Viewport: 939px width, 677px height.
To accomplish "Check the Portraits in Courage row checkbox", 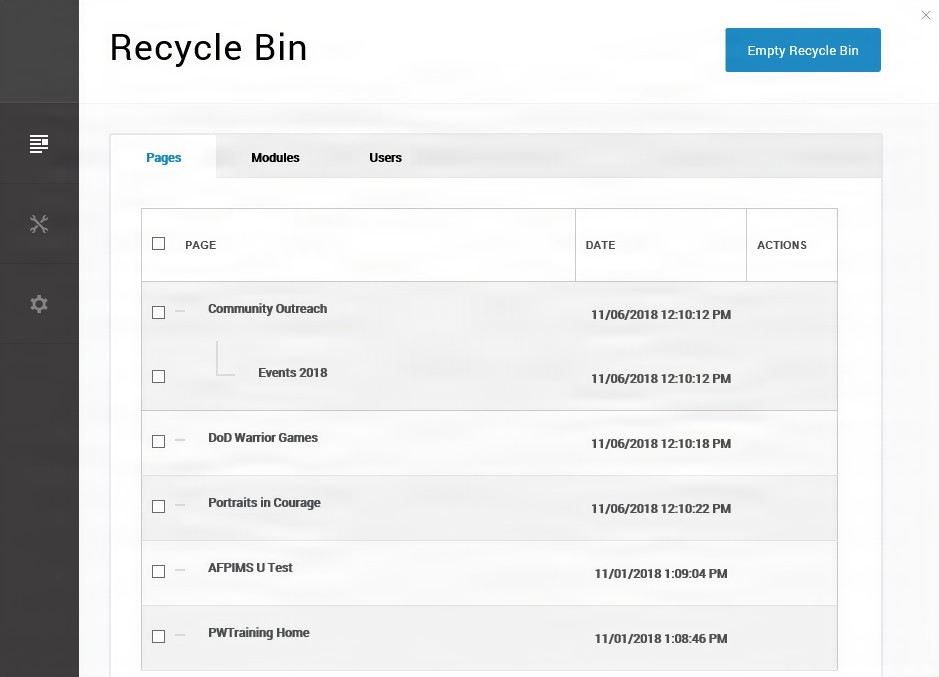I will [x=158, y=506].
